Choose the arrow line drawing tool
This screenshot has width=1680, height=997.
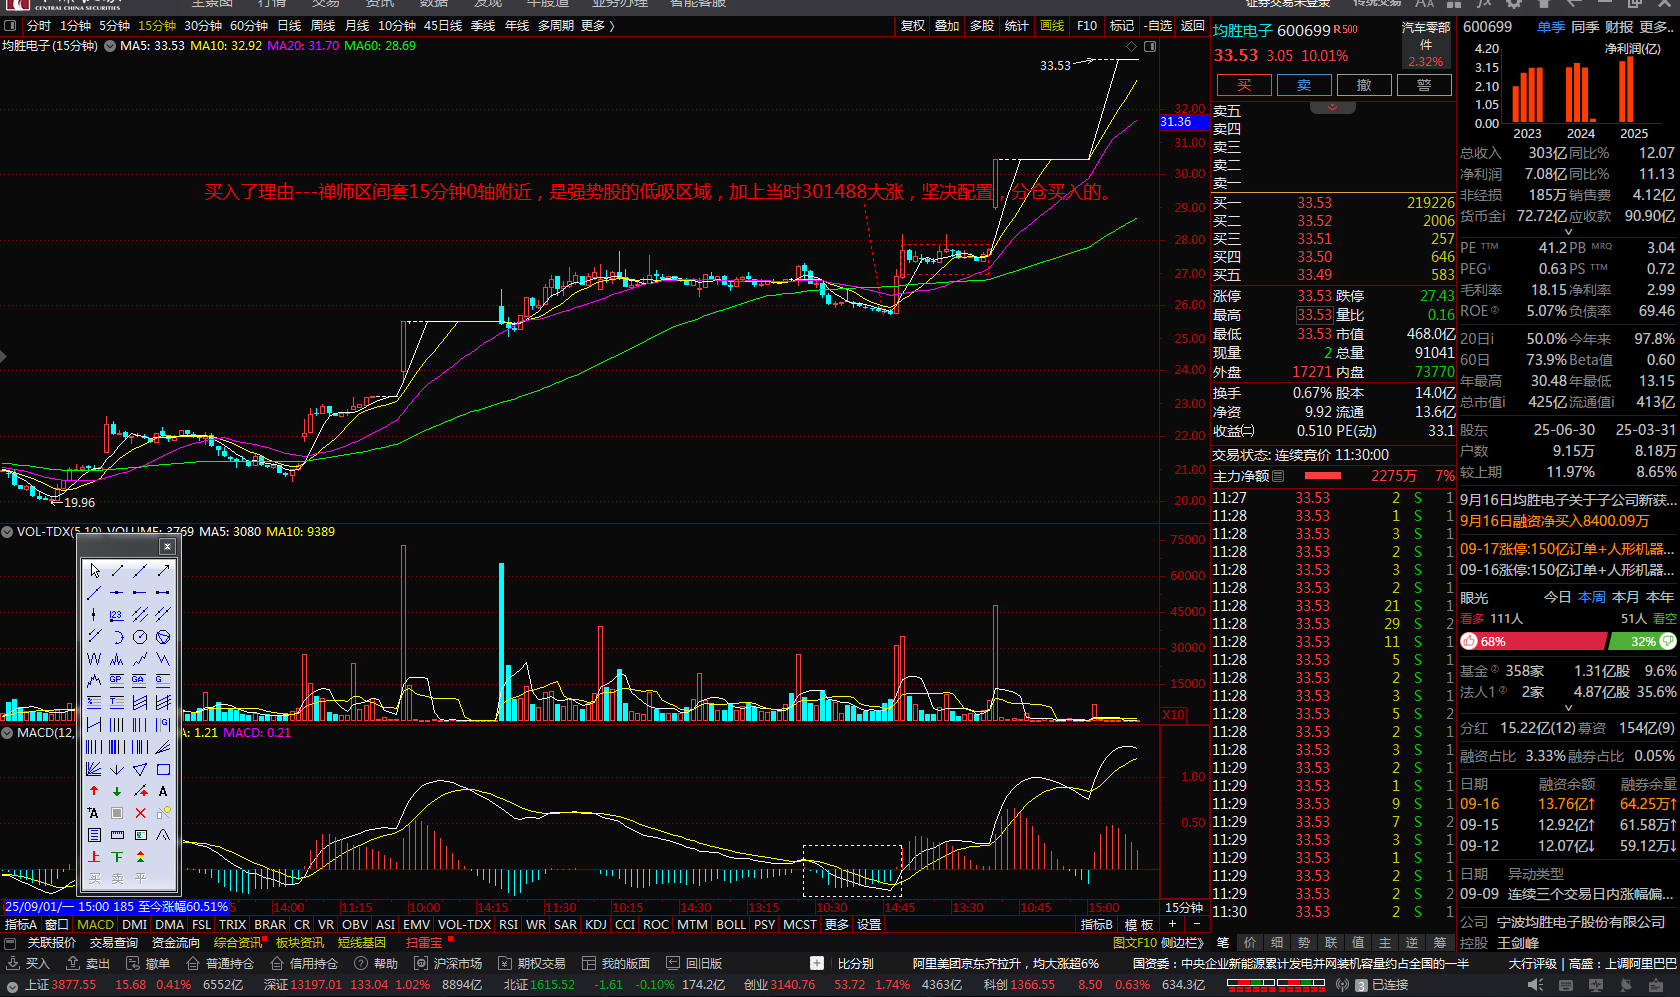(x=163, y=570)
